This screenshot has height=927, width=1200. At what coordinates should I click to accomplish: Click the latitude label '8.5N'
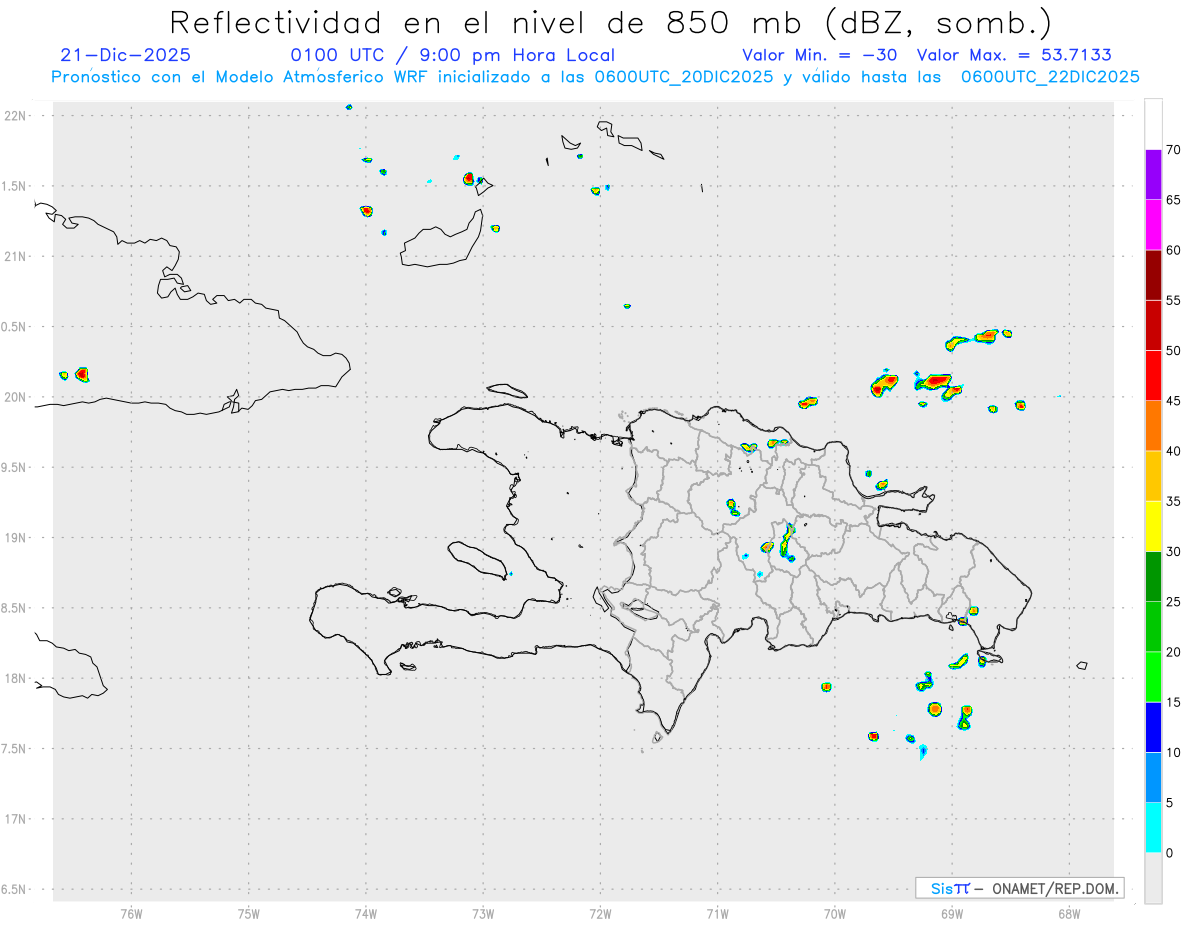coord(15,608)
